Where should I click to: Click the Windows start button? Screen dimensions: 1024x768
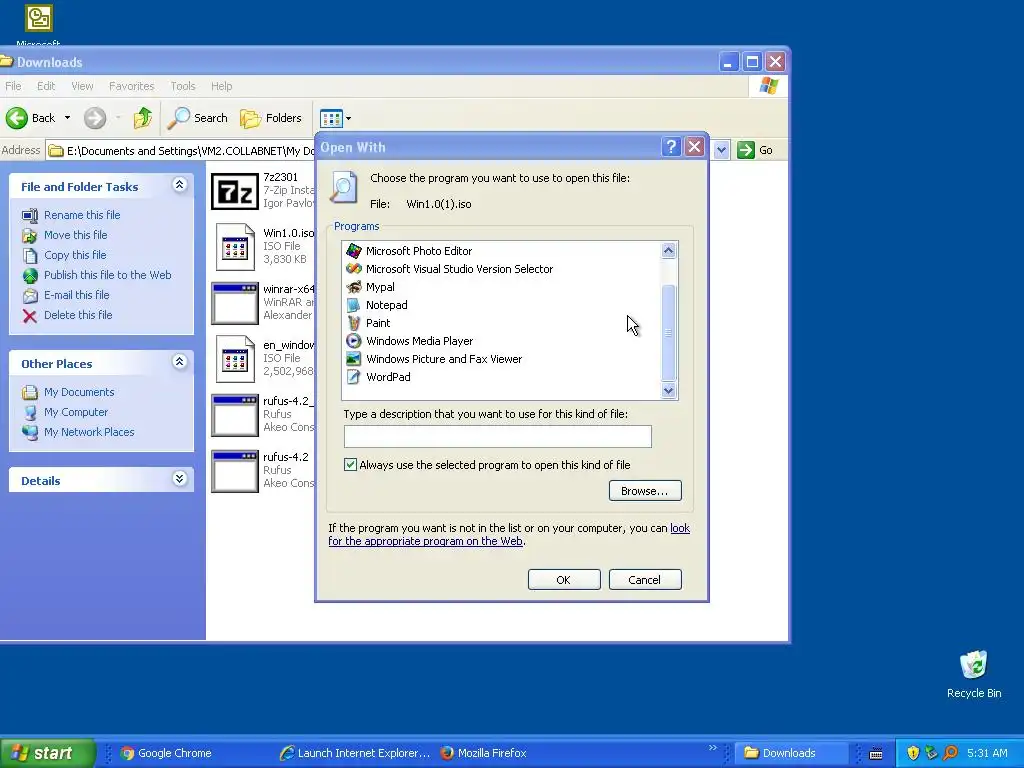pos(48,753)
